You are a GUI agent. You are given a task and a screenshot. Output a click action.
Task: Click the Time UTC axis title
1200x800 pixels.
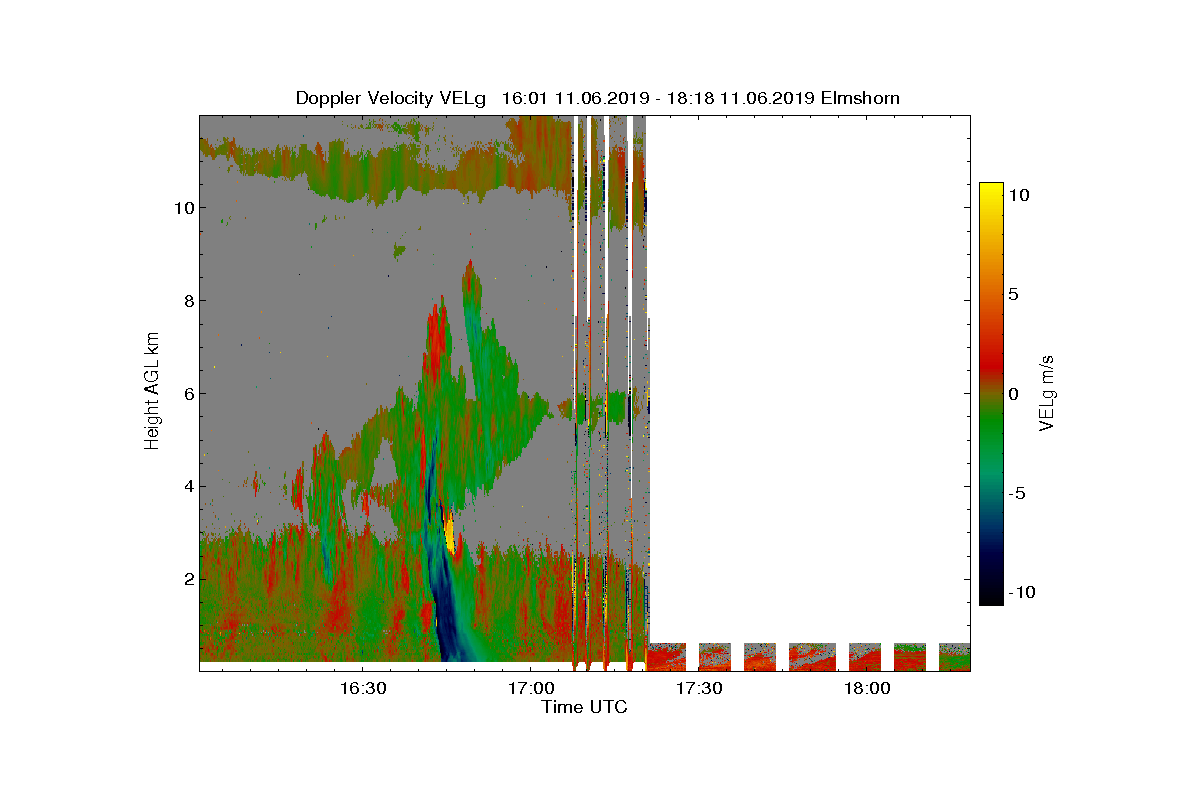click(585, 708)
